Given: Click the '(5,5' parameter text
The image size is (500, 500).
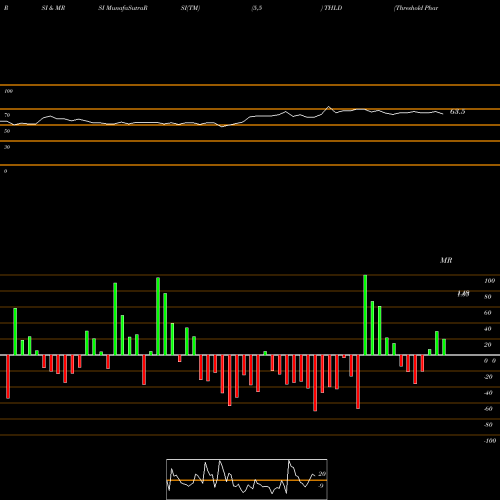Looking at the screenshot, I should click(257, 8).
